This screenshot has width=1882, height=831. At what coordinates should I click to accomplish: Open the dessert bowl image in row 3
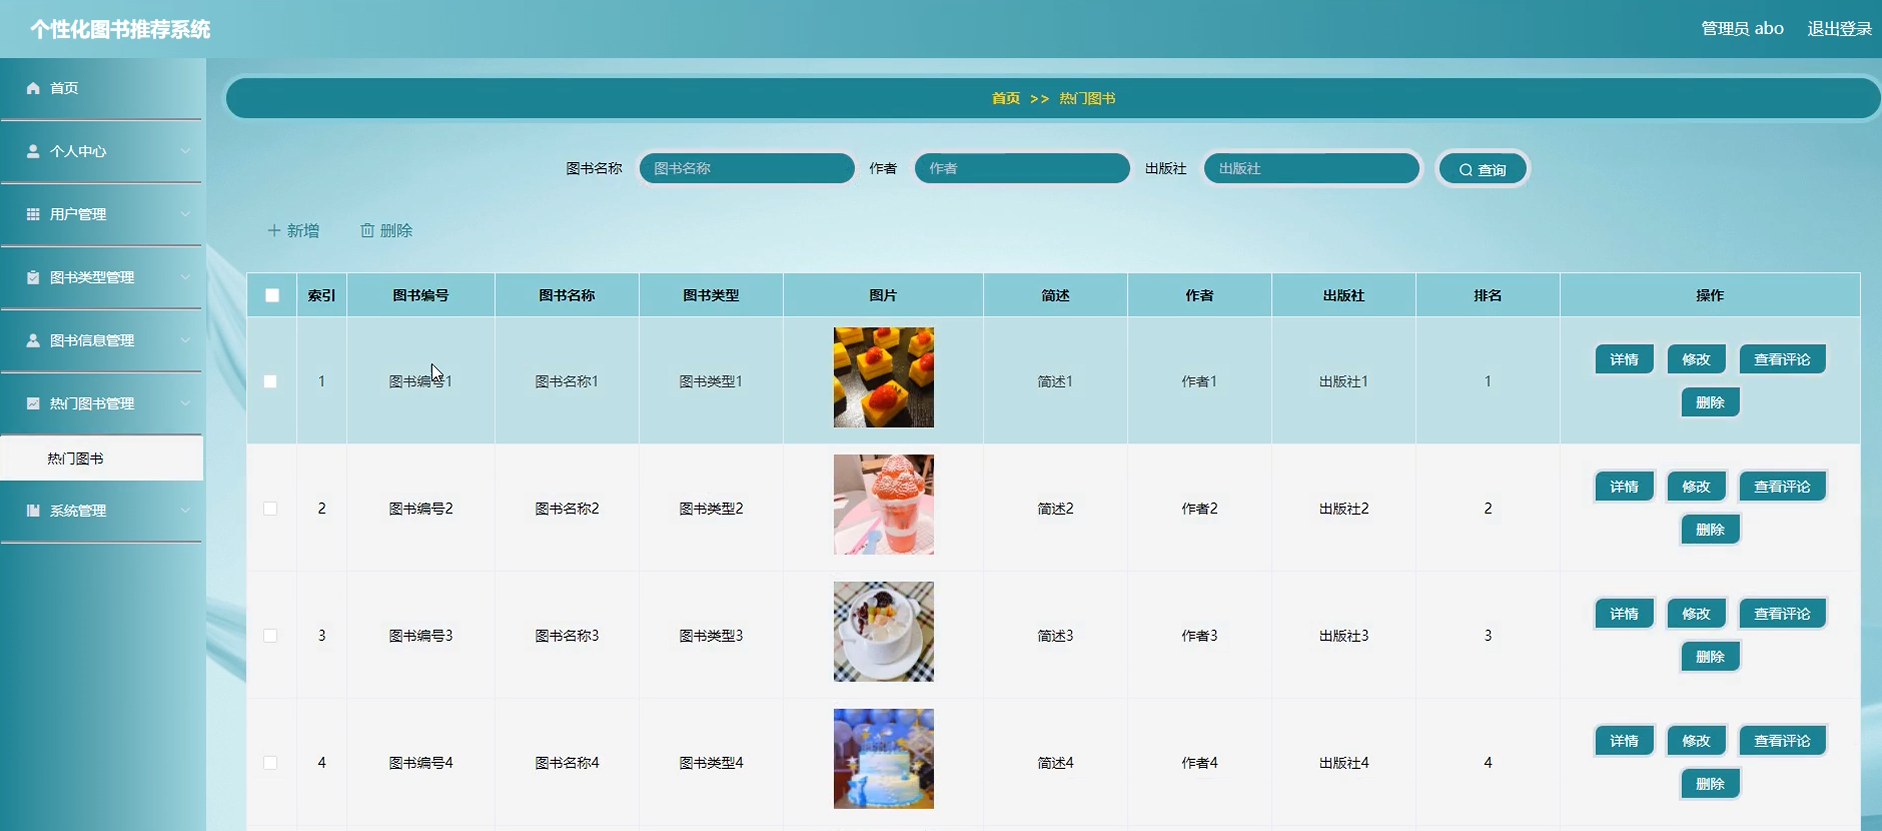[884, 631]
